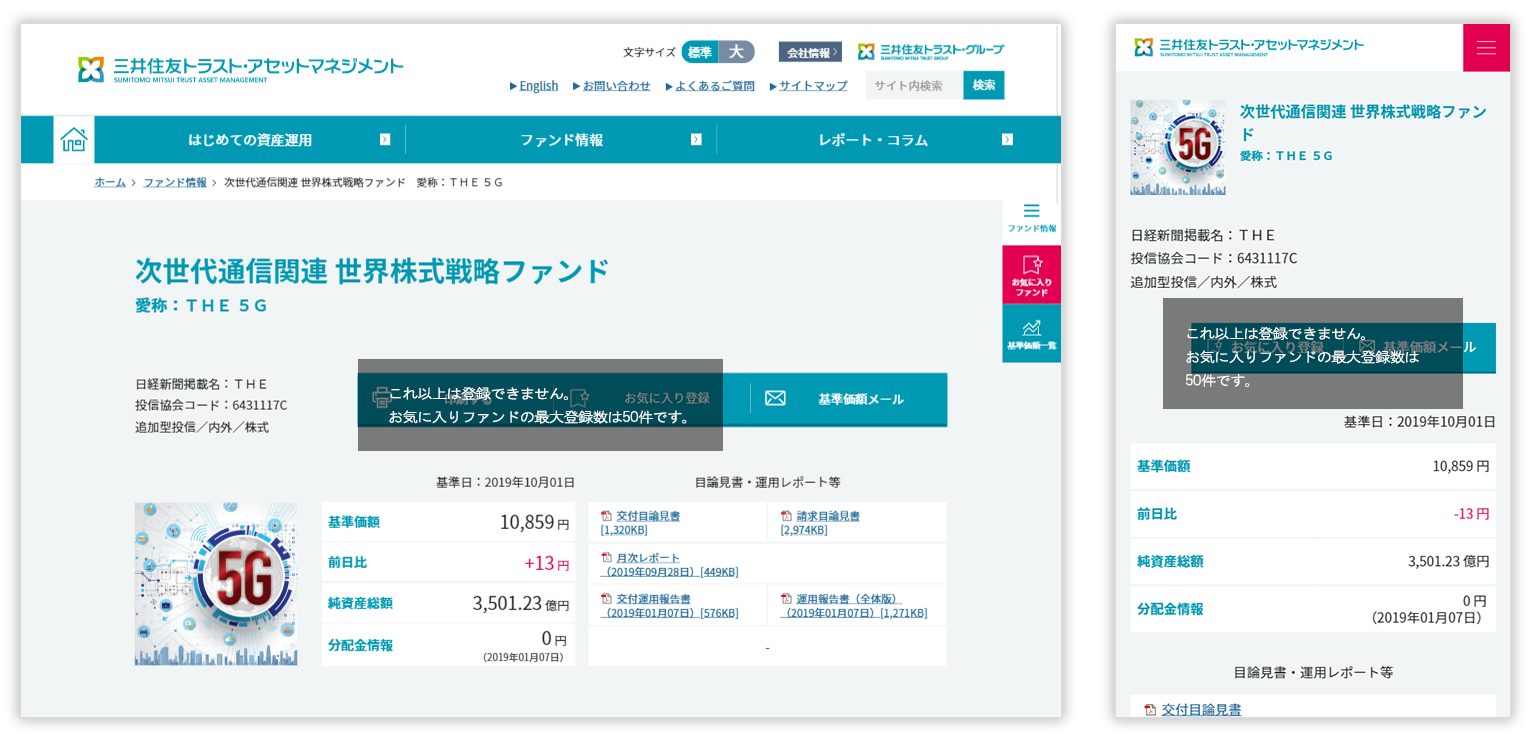The width and height of the screenshot is (1532, 746).
Task: Click the PDF icon beside 交付運用報告書
Action: (x=606, y=598)
